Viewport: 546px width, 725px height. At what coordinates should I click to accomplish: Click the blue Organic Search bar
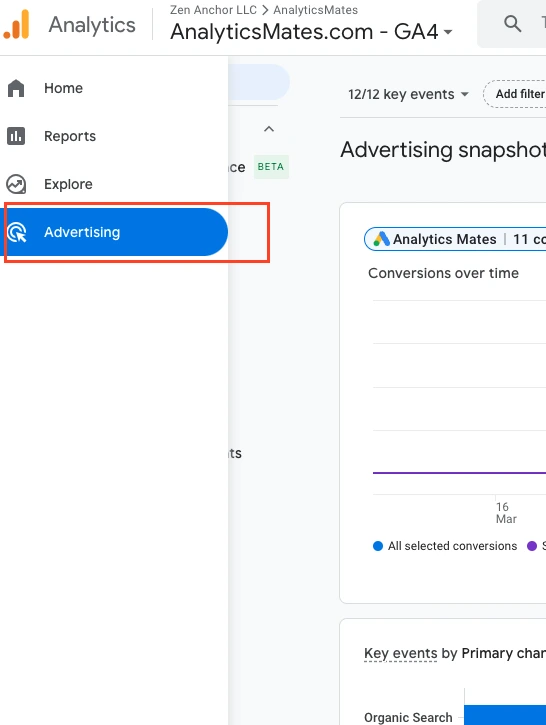click(x=505, y=715)
